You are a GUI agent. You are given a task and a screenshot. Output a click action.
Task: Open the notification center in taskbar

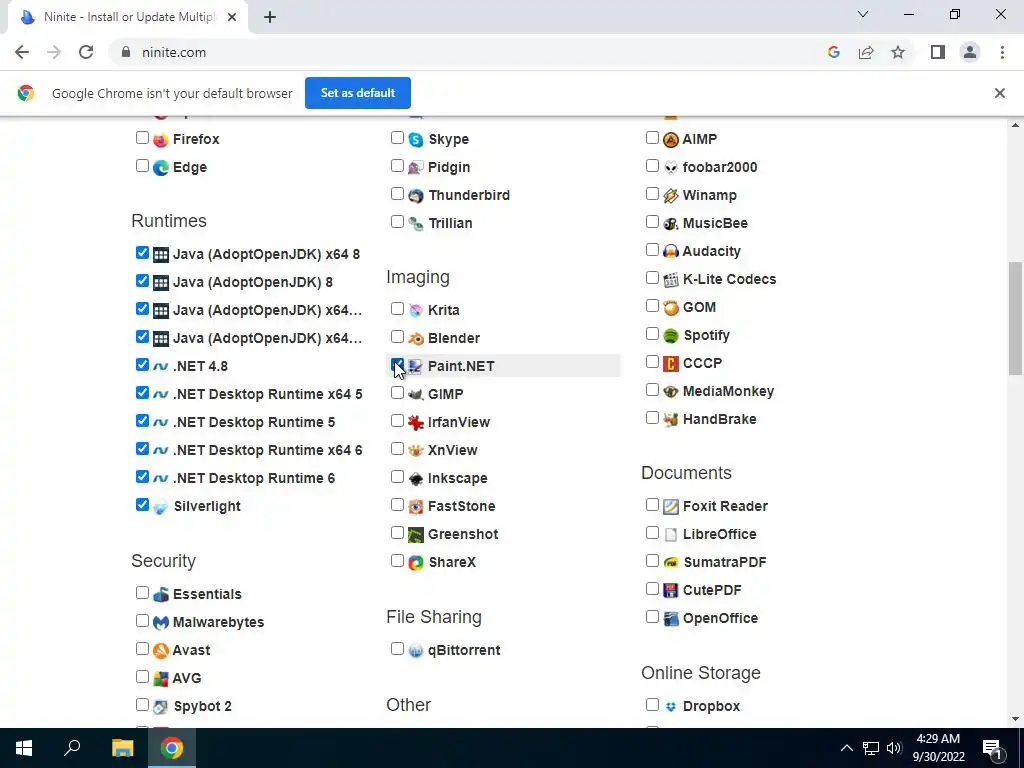992,748
